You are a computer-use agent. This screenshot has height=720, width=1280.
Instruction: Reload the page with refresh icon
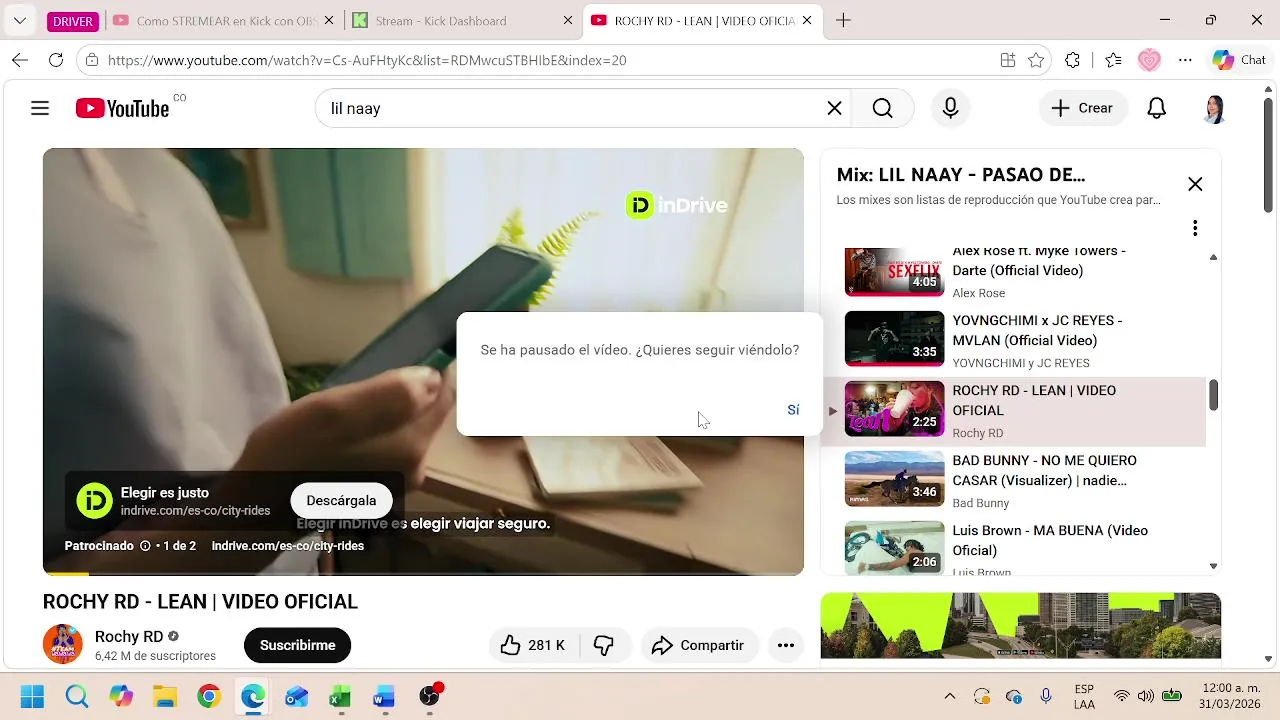(56, 60)
